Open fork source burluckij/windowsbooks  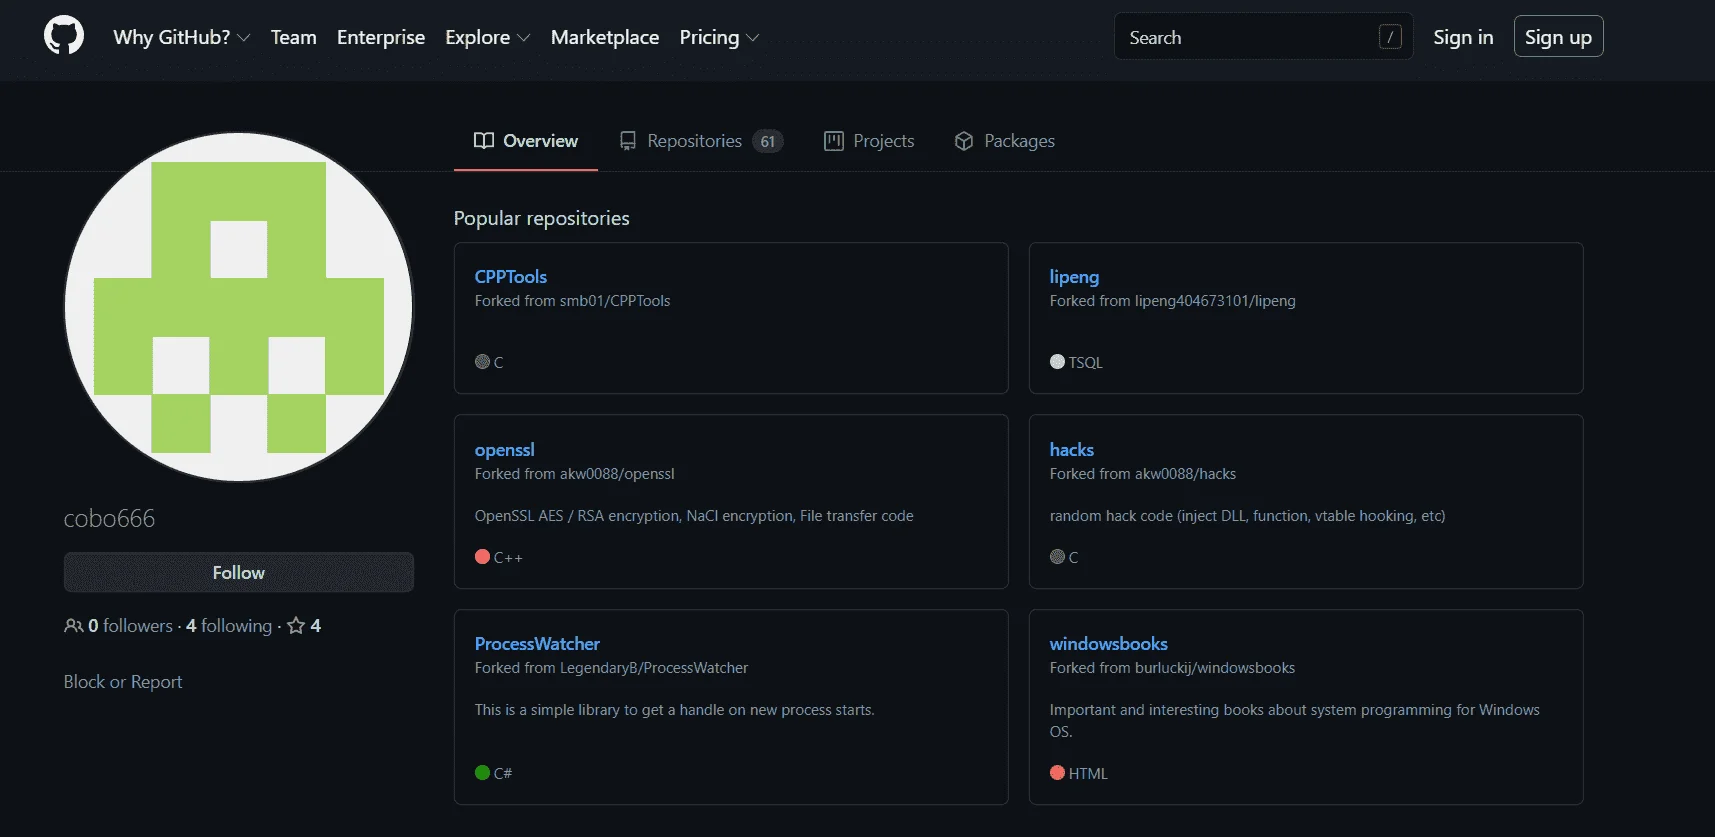coord(1215,668)
